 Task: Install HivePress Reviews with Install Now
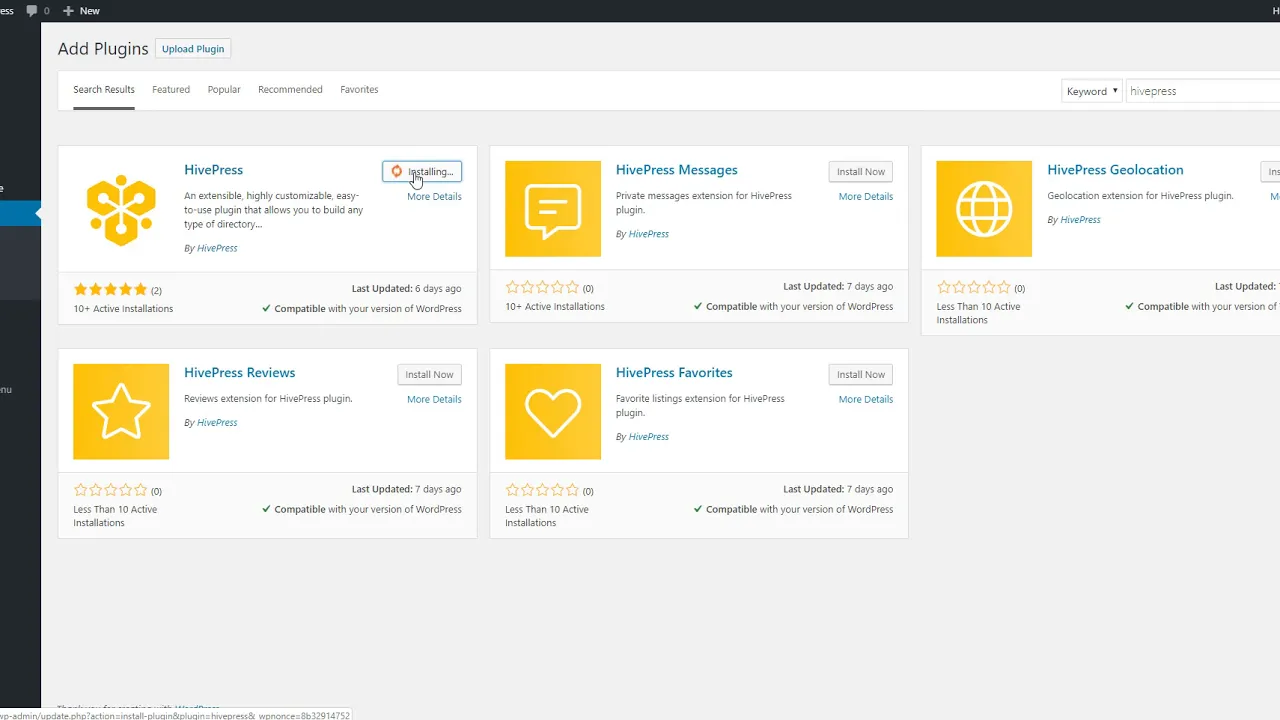coord(429,375)
